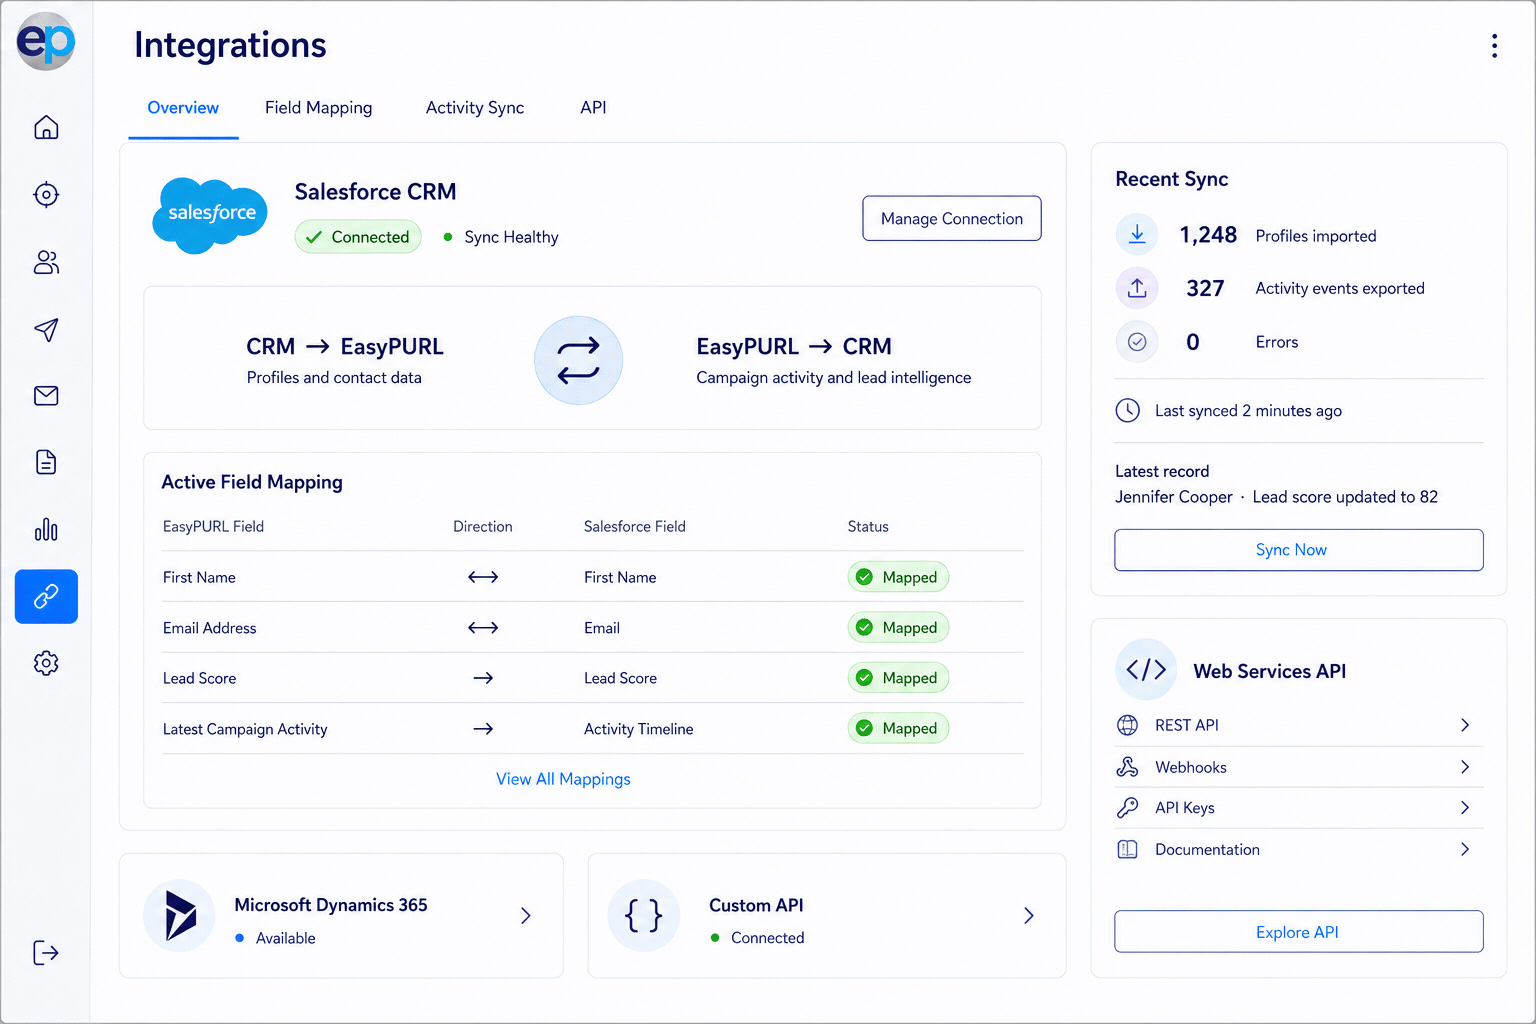Click the Mapped badge for Email Address
Viewport: 1536px width, 1024px height.
tap(898, 628)
